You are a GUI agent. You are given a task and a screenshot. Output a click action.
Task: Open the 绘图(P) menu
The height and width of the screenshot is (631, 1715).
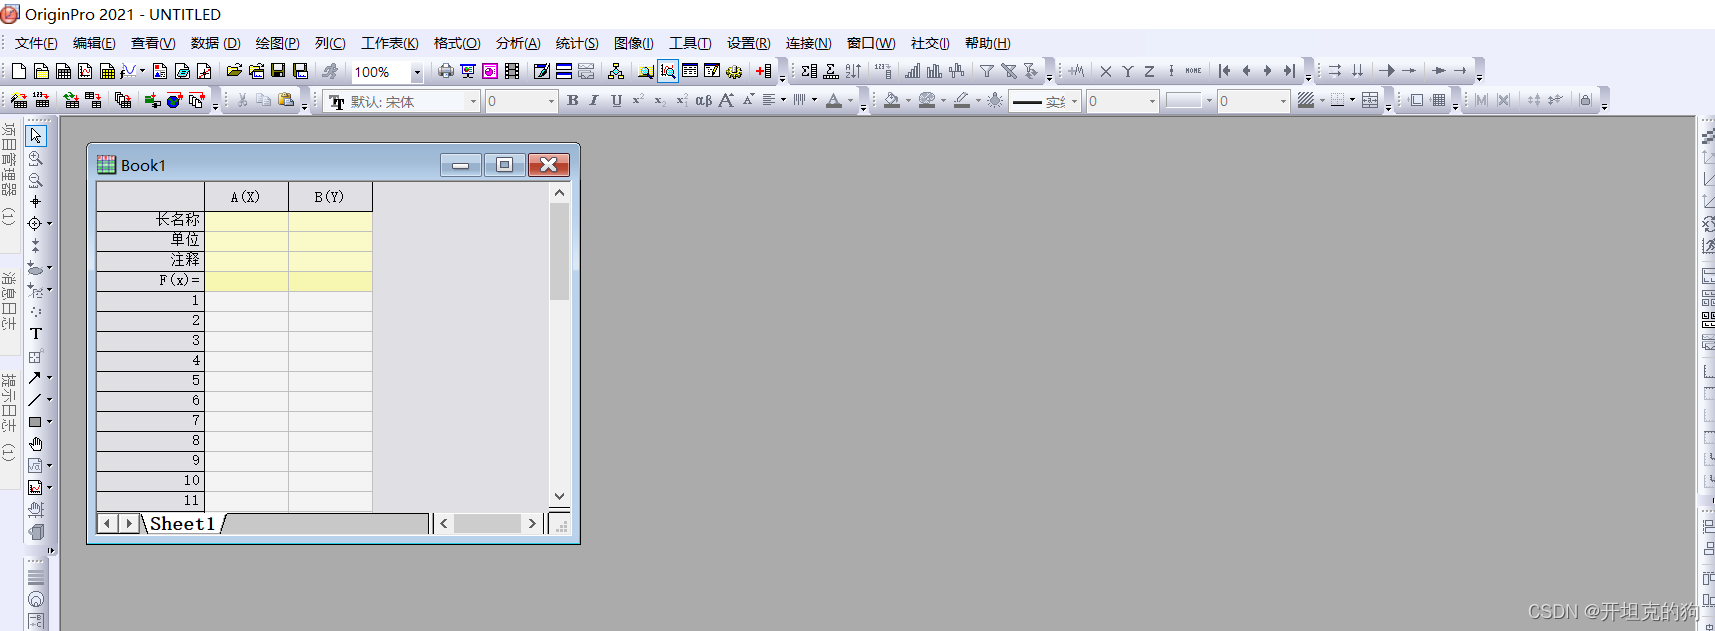pos(277,43)
